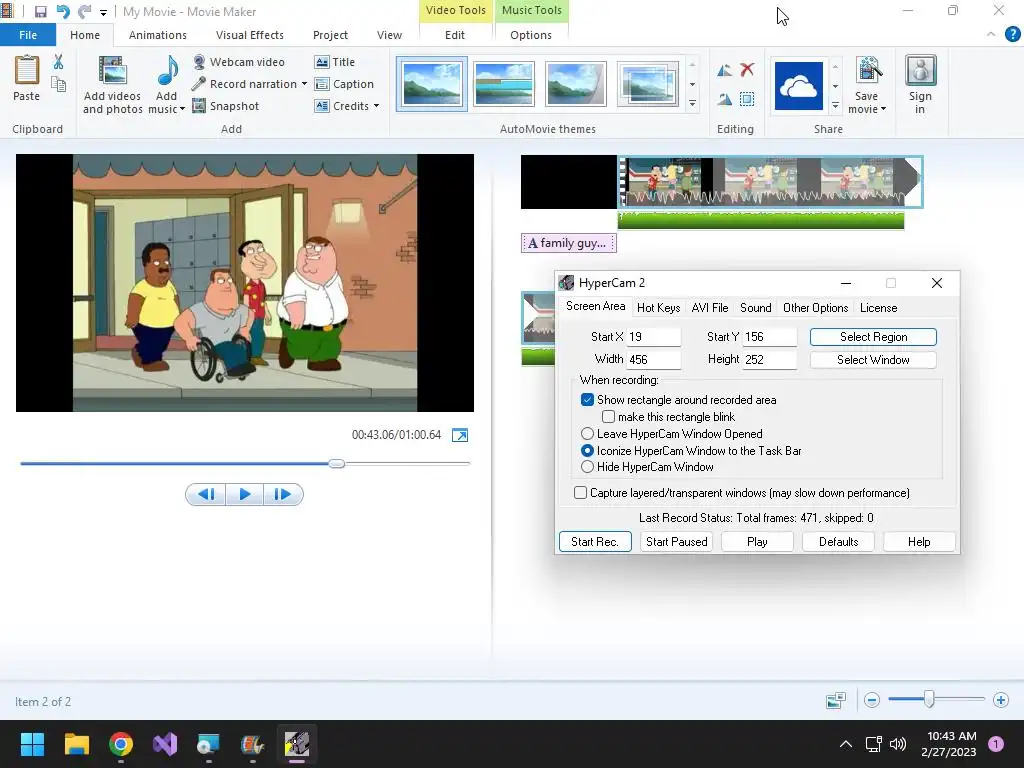The width and height of the screenshot is (1024, 768).
Task: Click the Redo arrow in title bar
Action: tap(85, 12)
